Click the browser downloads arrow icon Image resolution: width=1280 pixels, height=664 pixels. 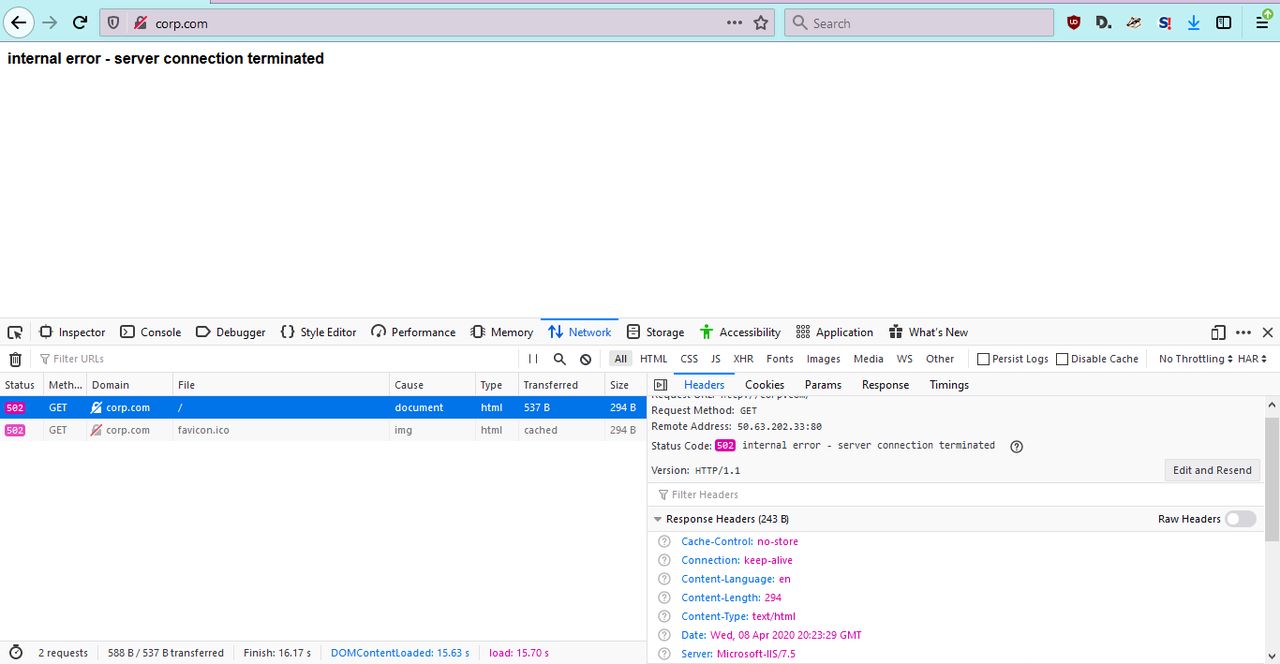click(1193, 23)
